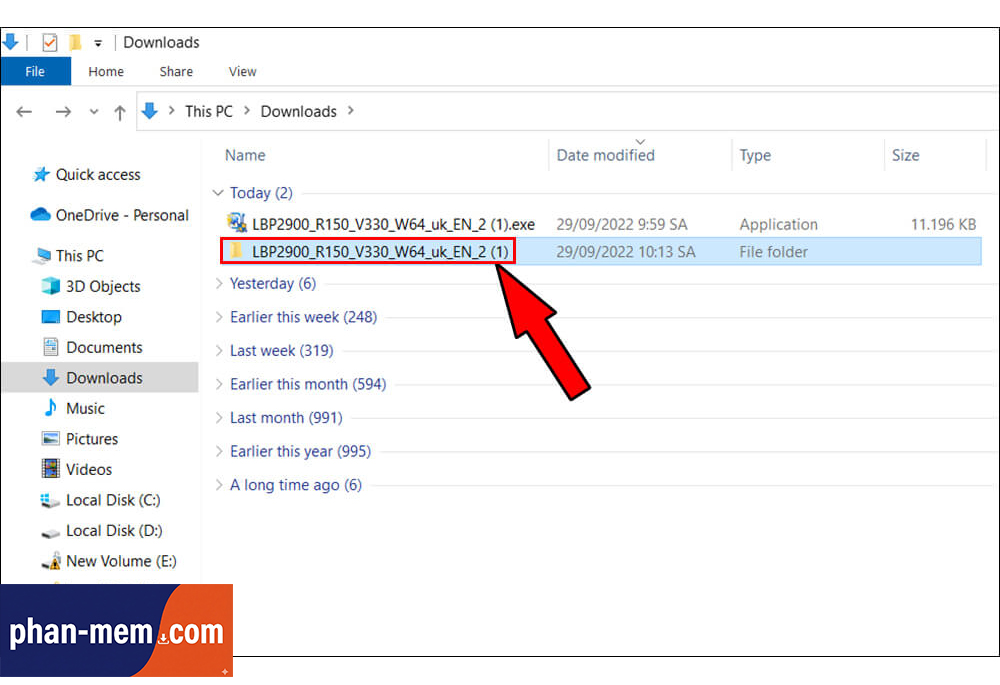Viewport: 1000px width, 685px height.
Task: Open 3D Objects in navigation pane
Action: pos(102,286)
